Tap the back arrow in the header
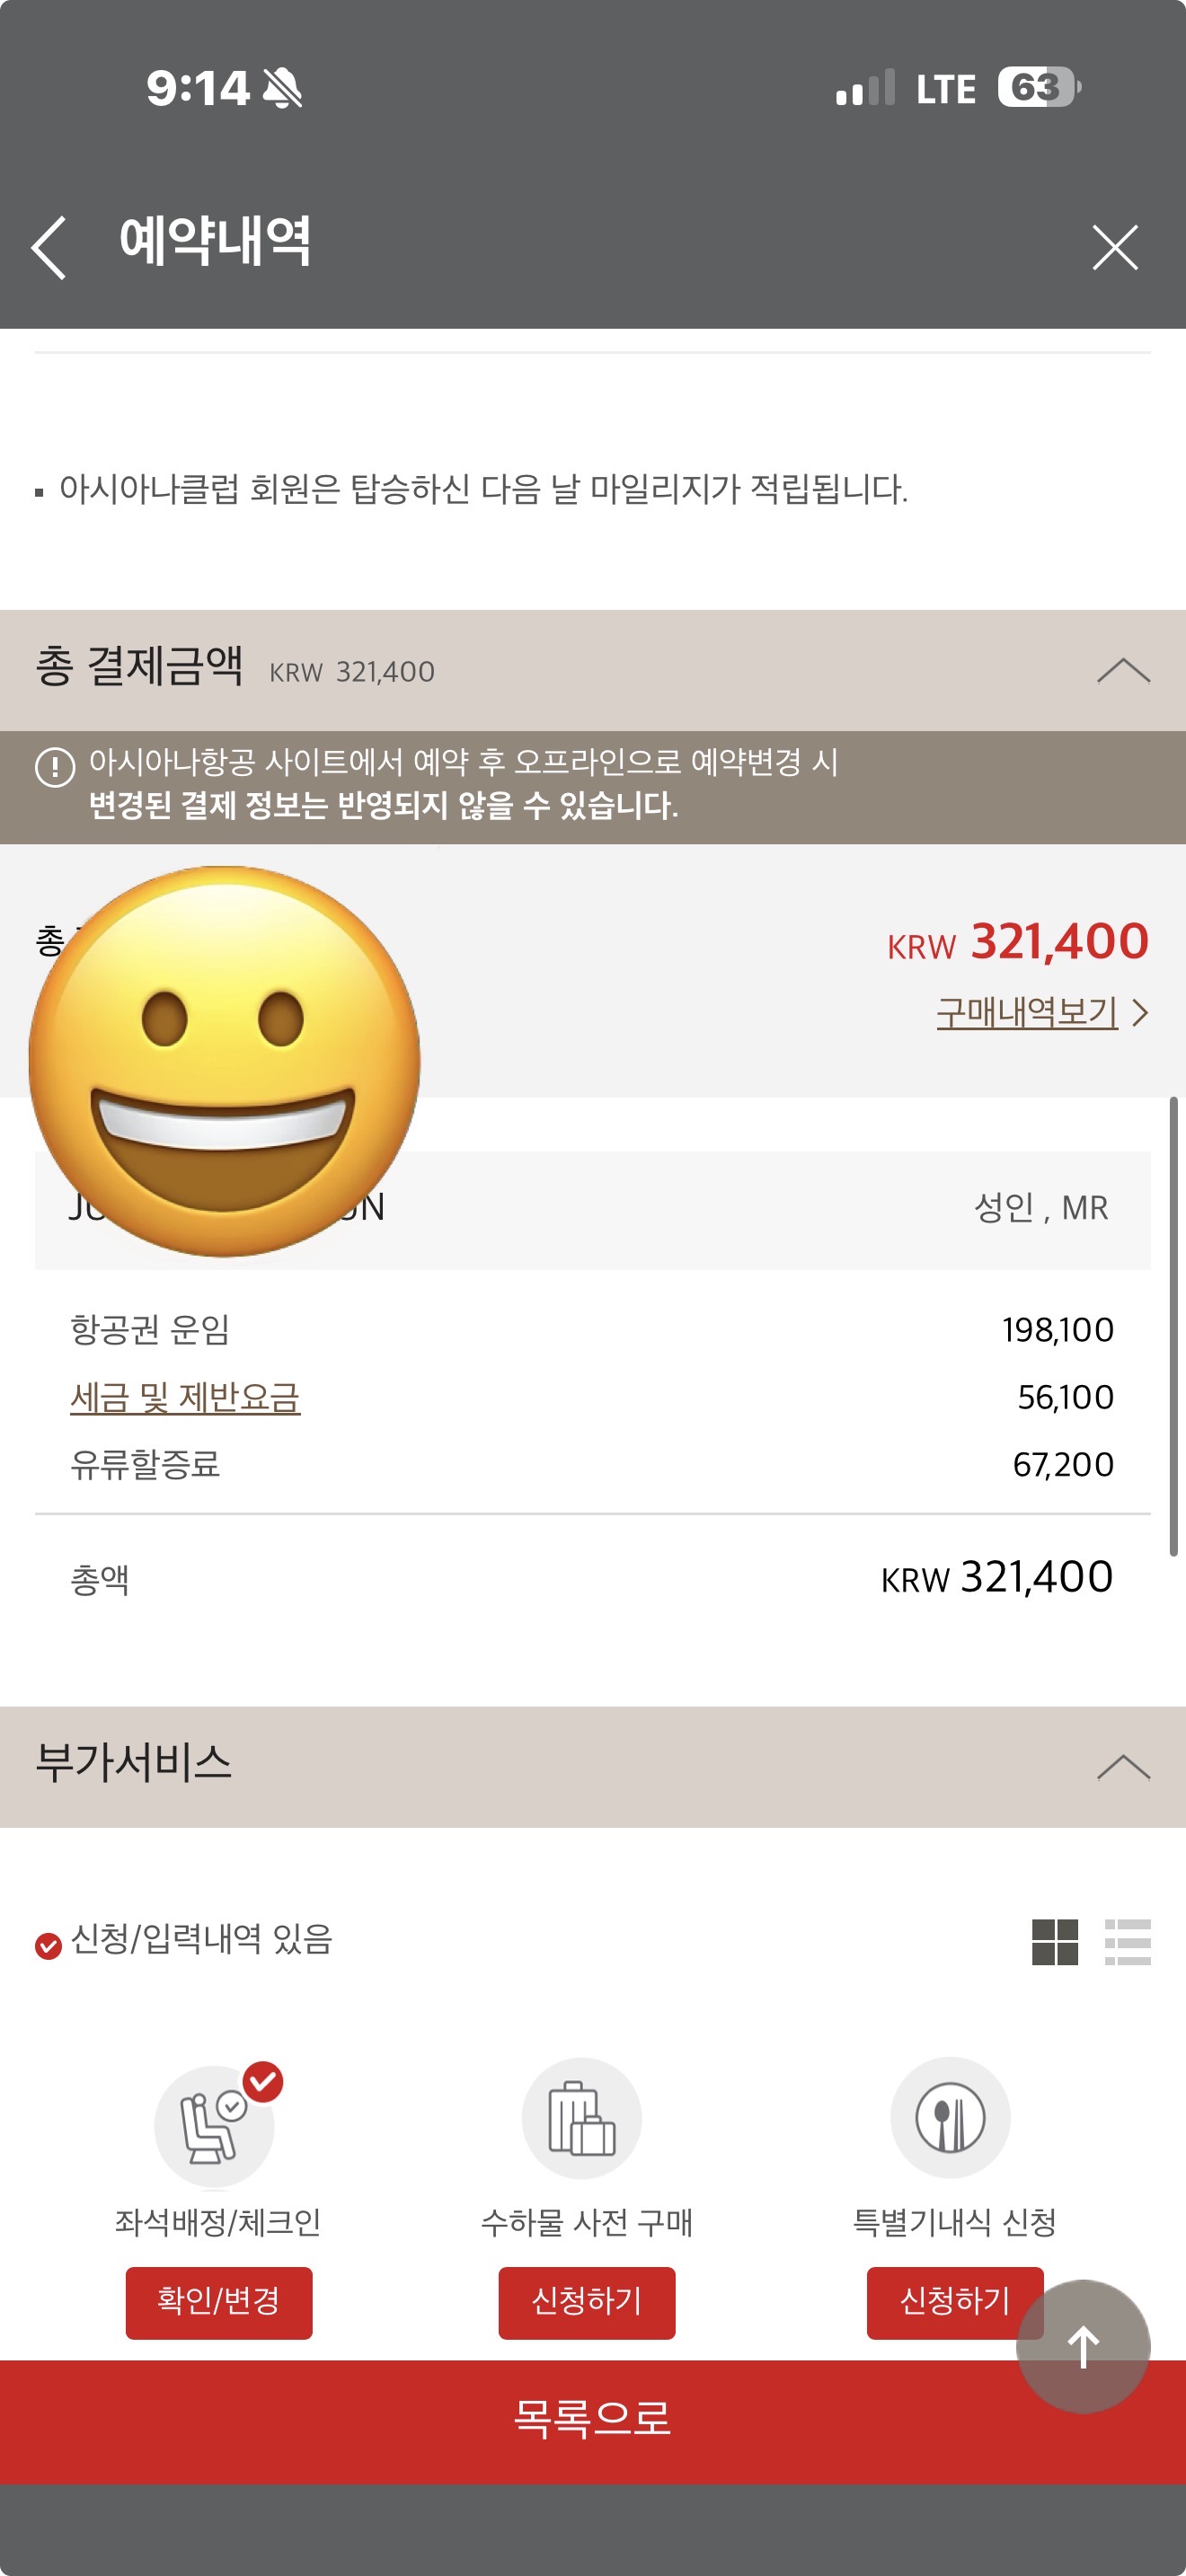 (49, 247)
